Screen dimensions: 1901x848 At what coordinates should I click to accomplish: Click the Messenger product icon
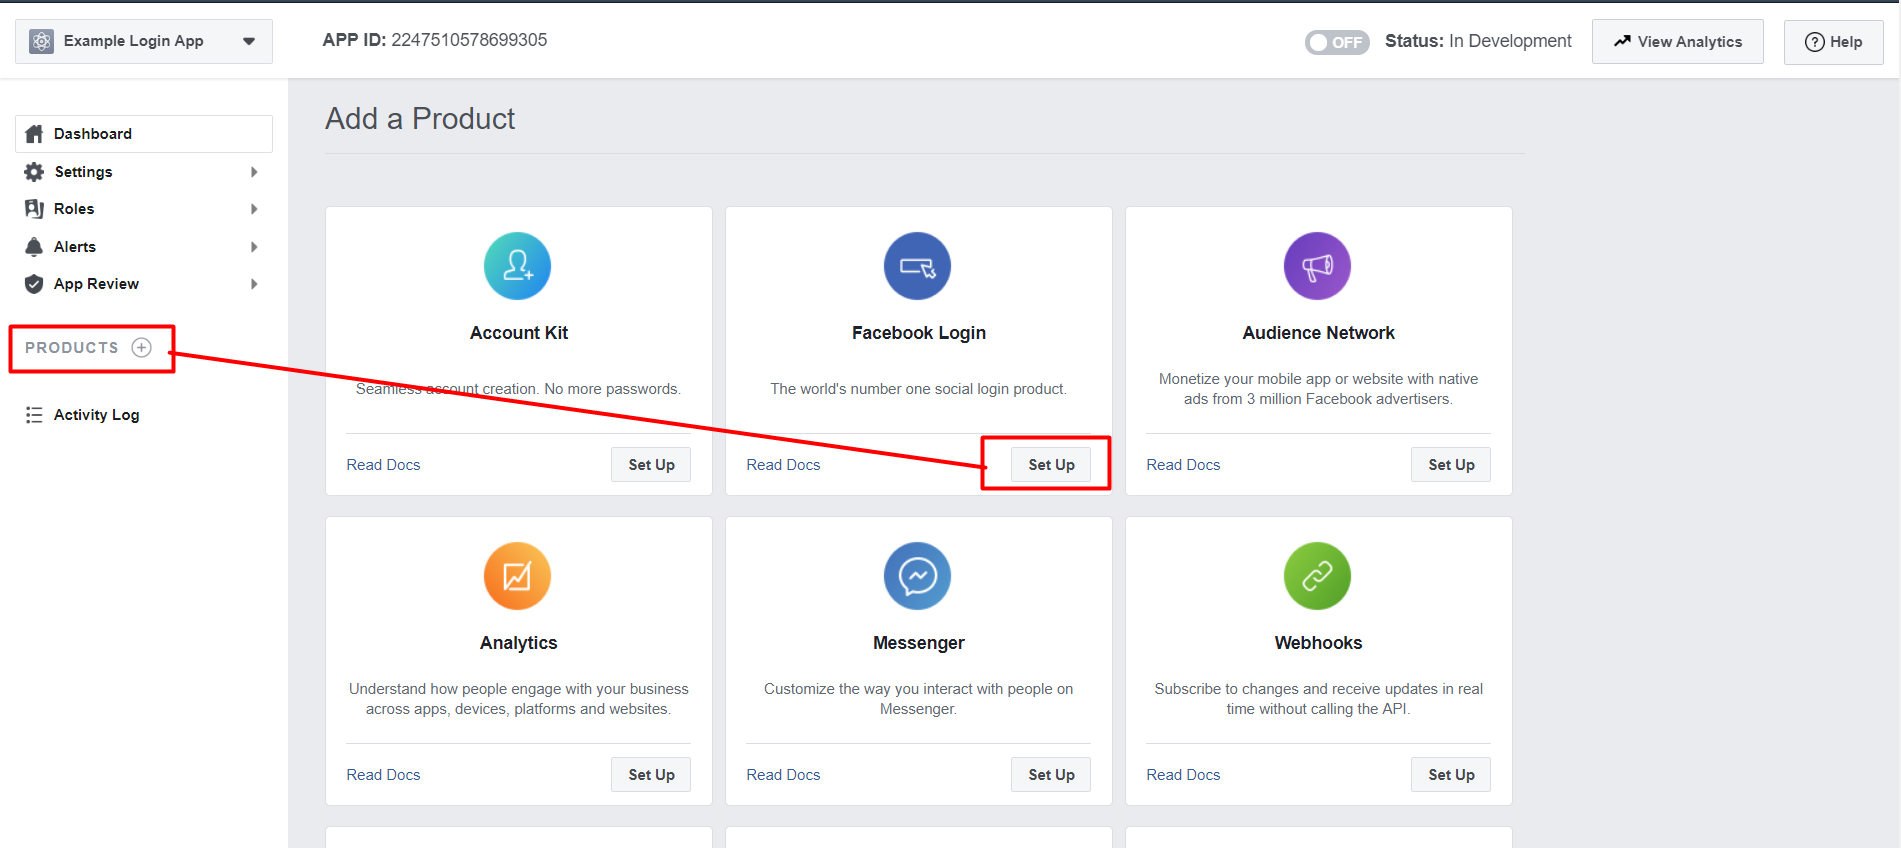[x=917, y=576]
